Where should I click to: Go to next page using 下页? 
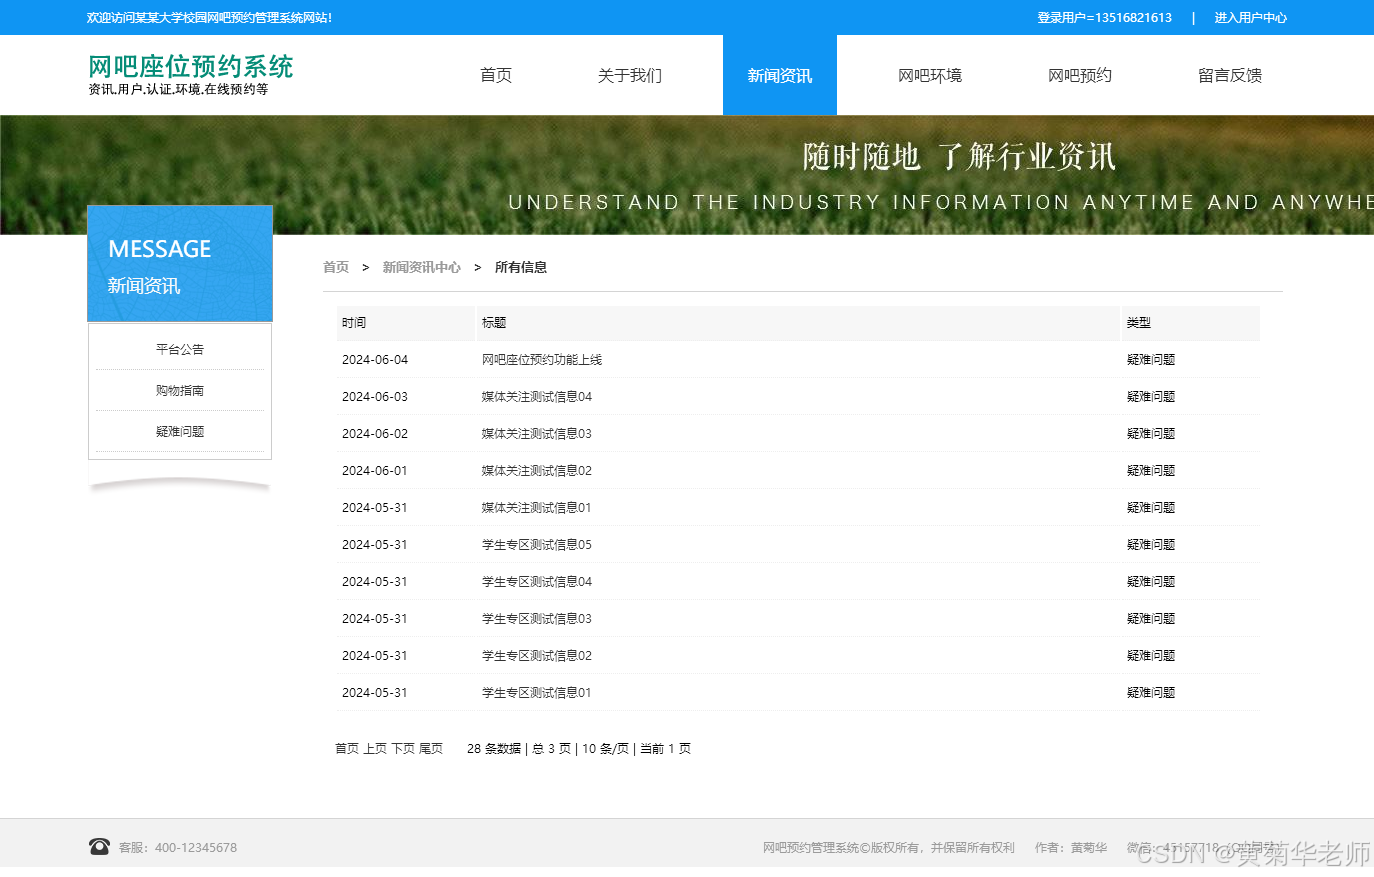[405, 748]
